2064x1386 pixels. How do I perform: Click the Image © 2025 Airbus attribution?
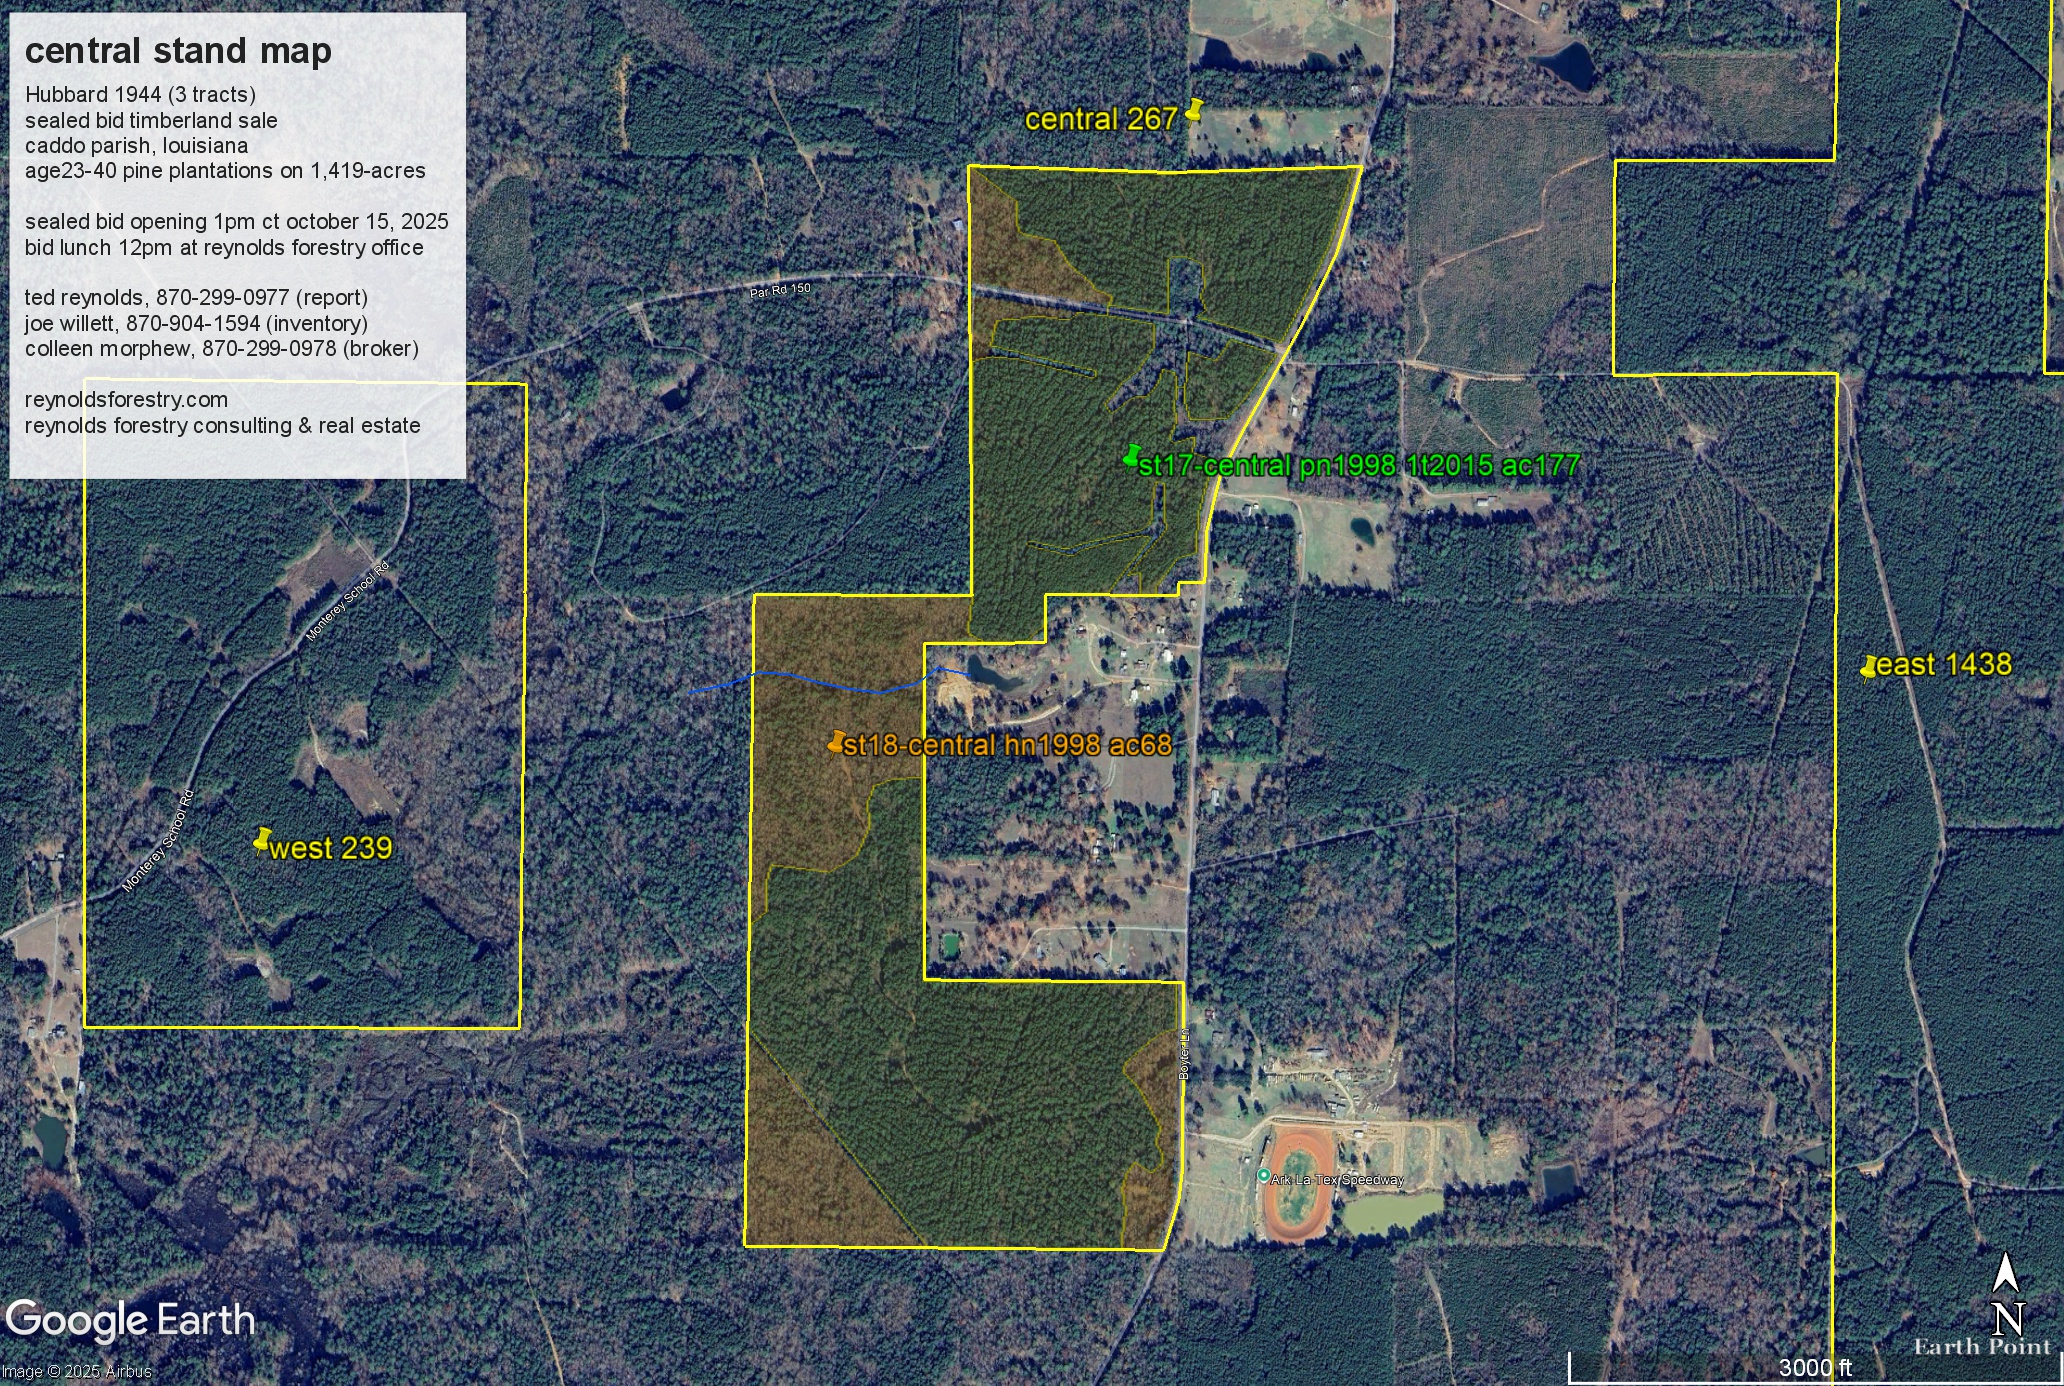point(76,1371)
